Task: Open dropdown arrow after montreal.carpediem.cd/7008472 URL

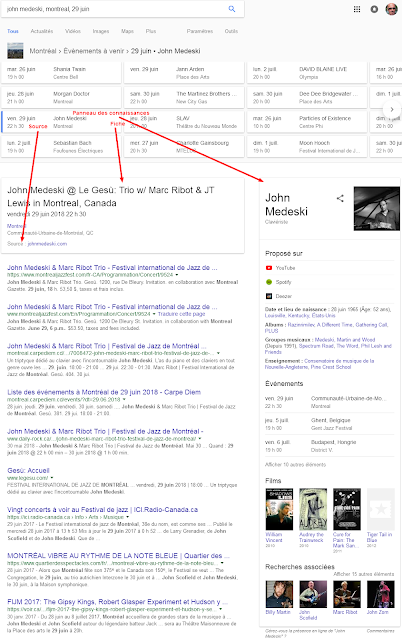Action: click(x=218, y=353)
